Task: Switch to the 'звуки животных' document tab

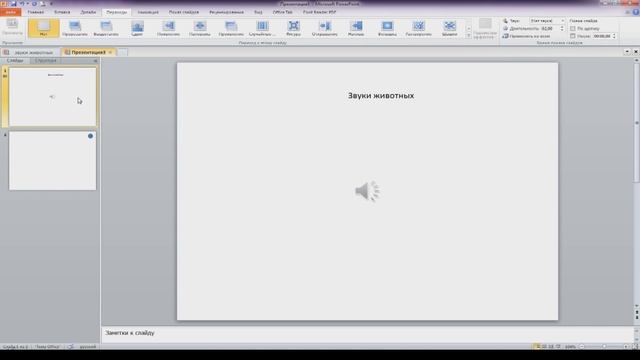Action: (31, 52)
